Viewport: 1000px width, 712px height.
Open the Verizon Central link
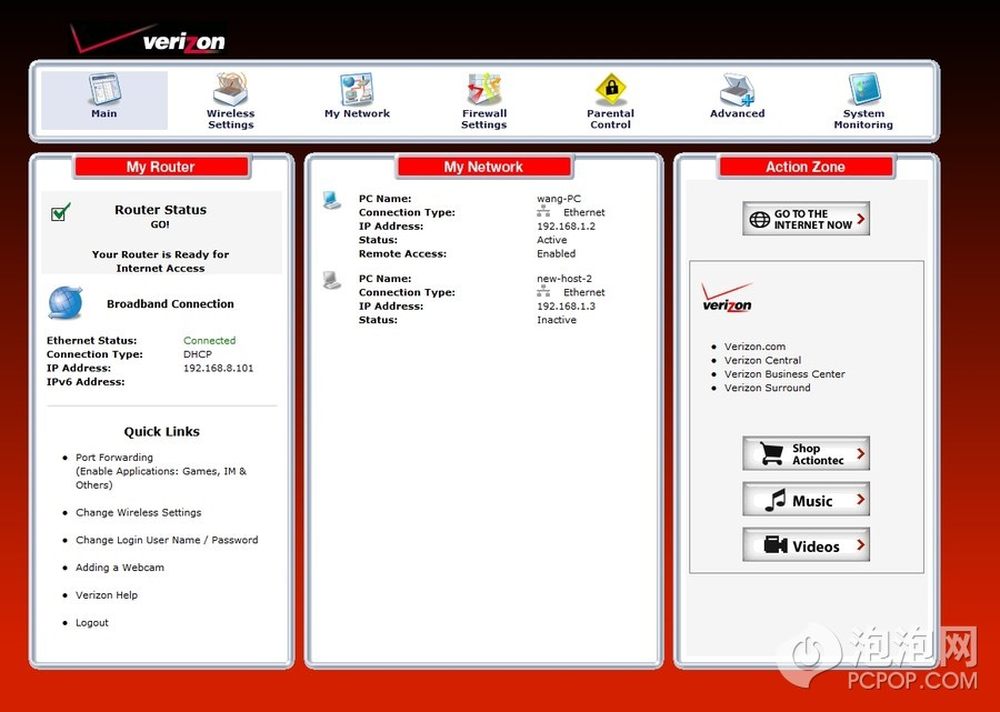point(763,360)
